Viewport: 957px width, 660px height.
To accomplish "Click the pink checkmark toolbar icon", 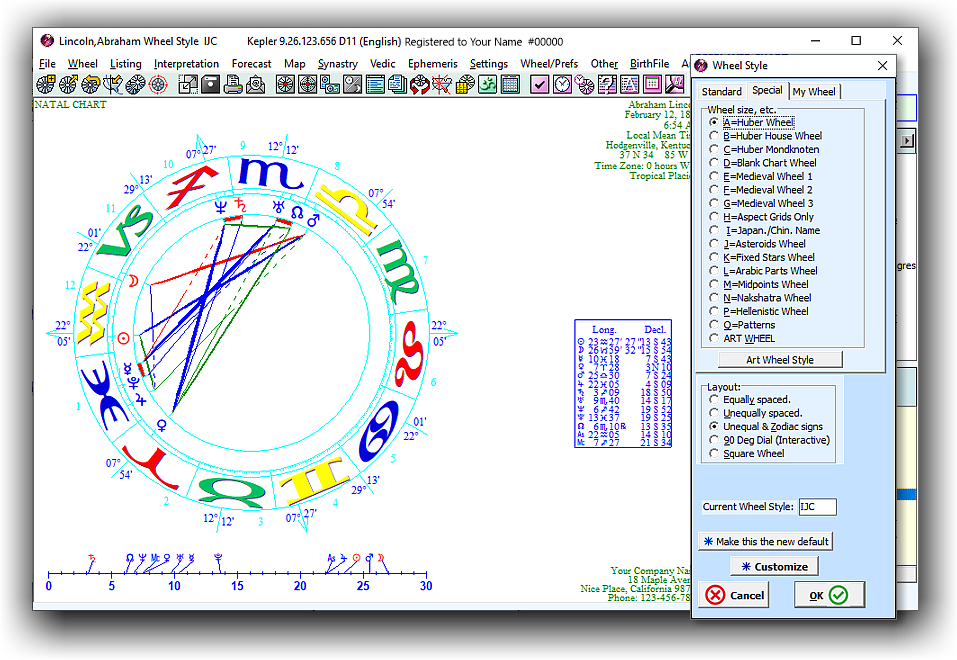I will [x=540, y=85].
